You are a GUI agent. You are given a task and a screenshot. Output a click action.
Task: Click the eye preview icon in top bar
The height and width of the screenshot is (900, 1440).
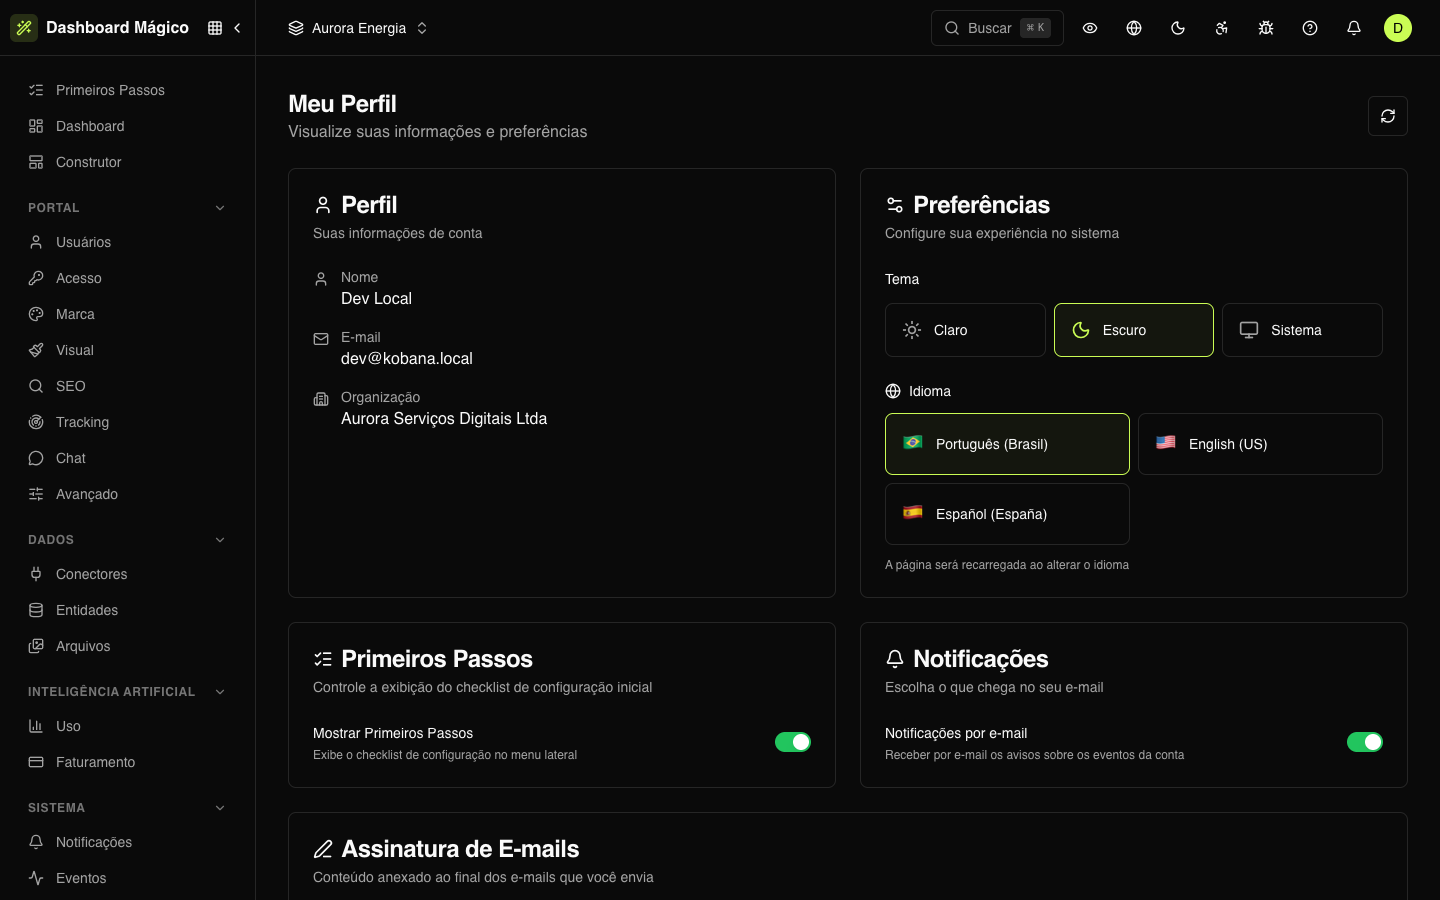[1090, 28]
